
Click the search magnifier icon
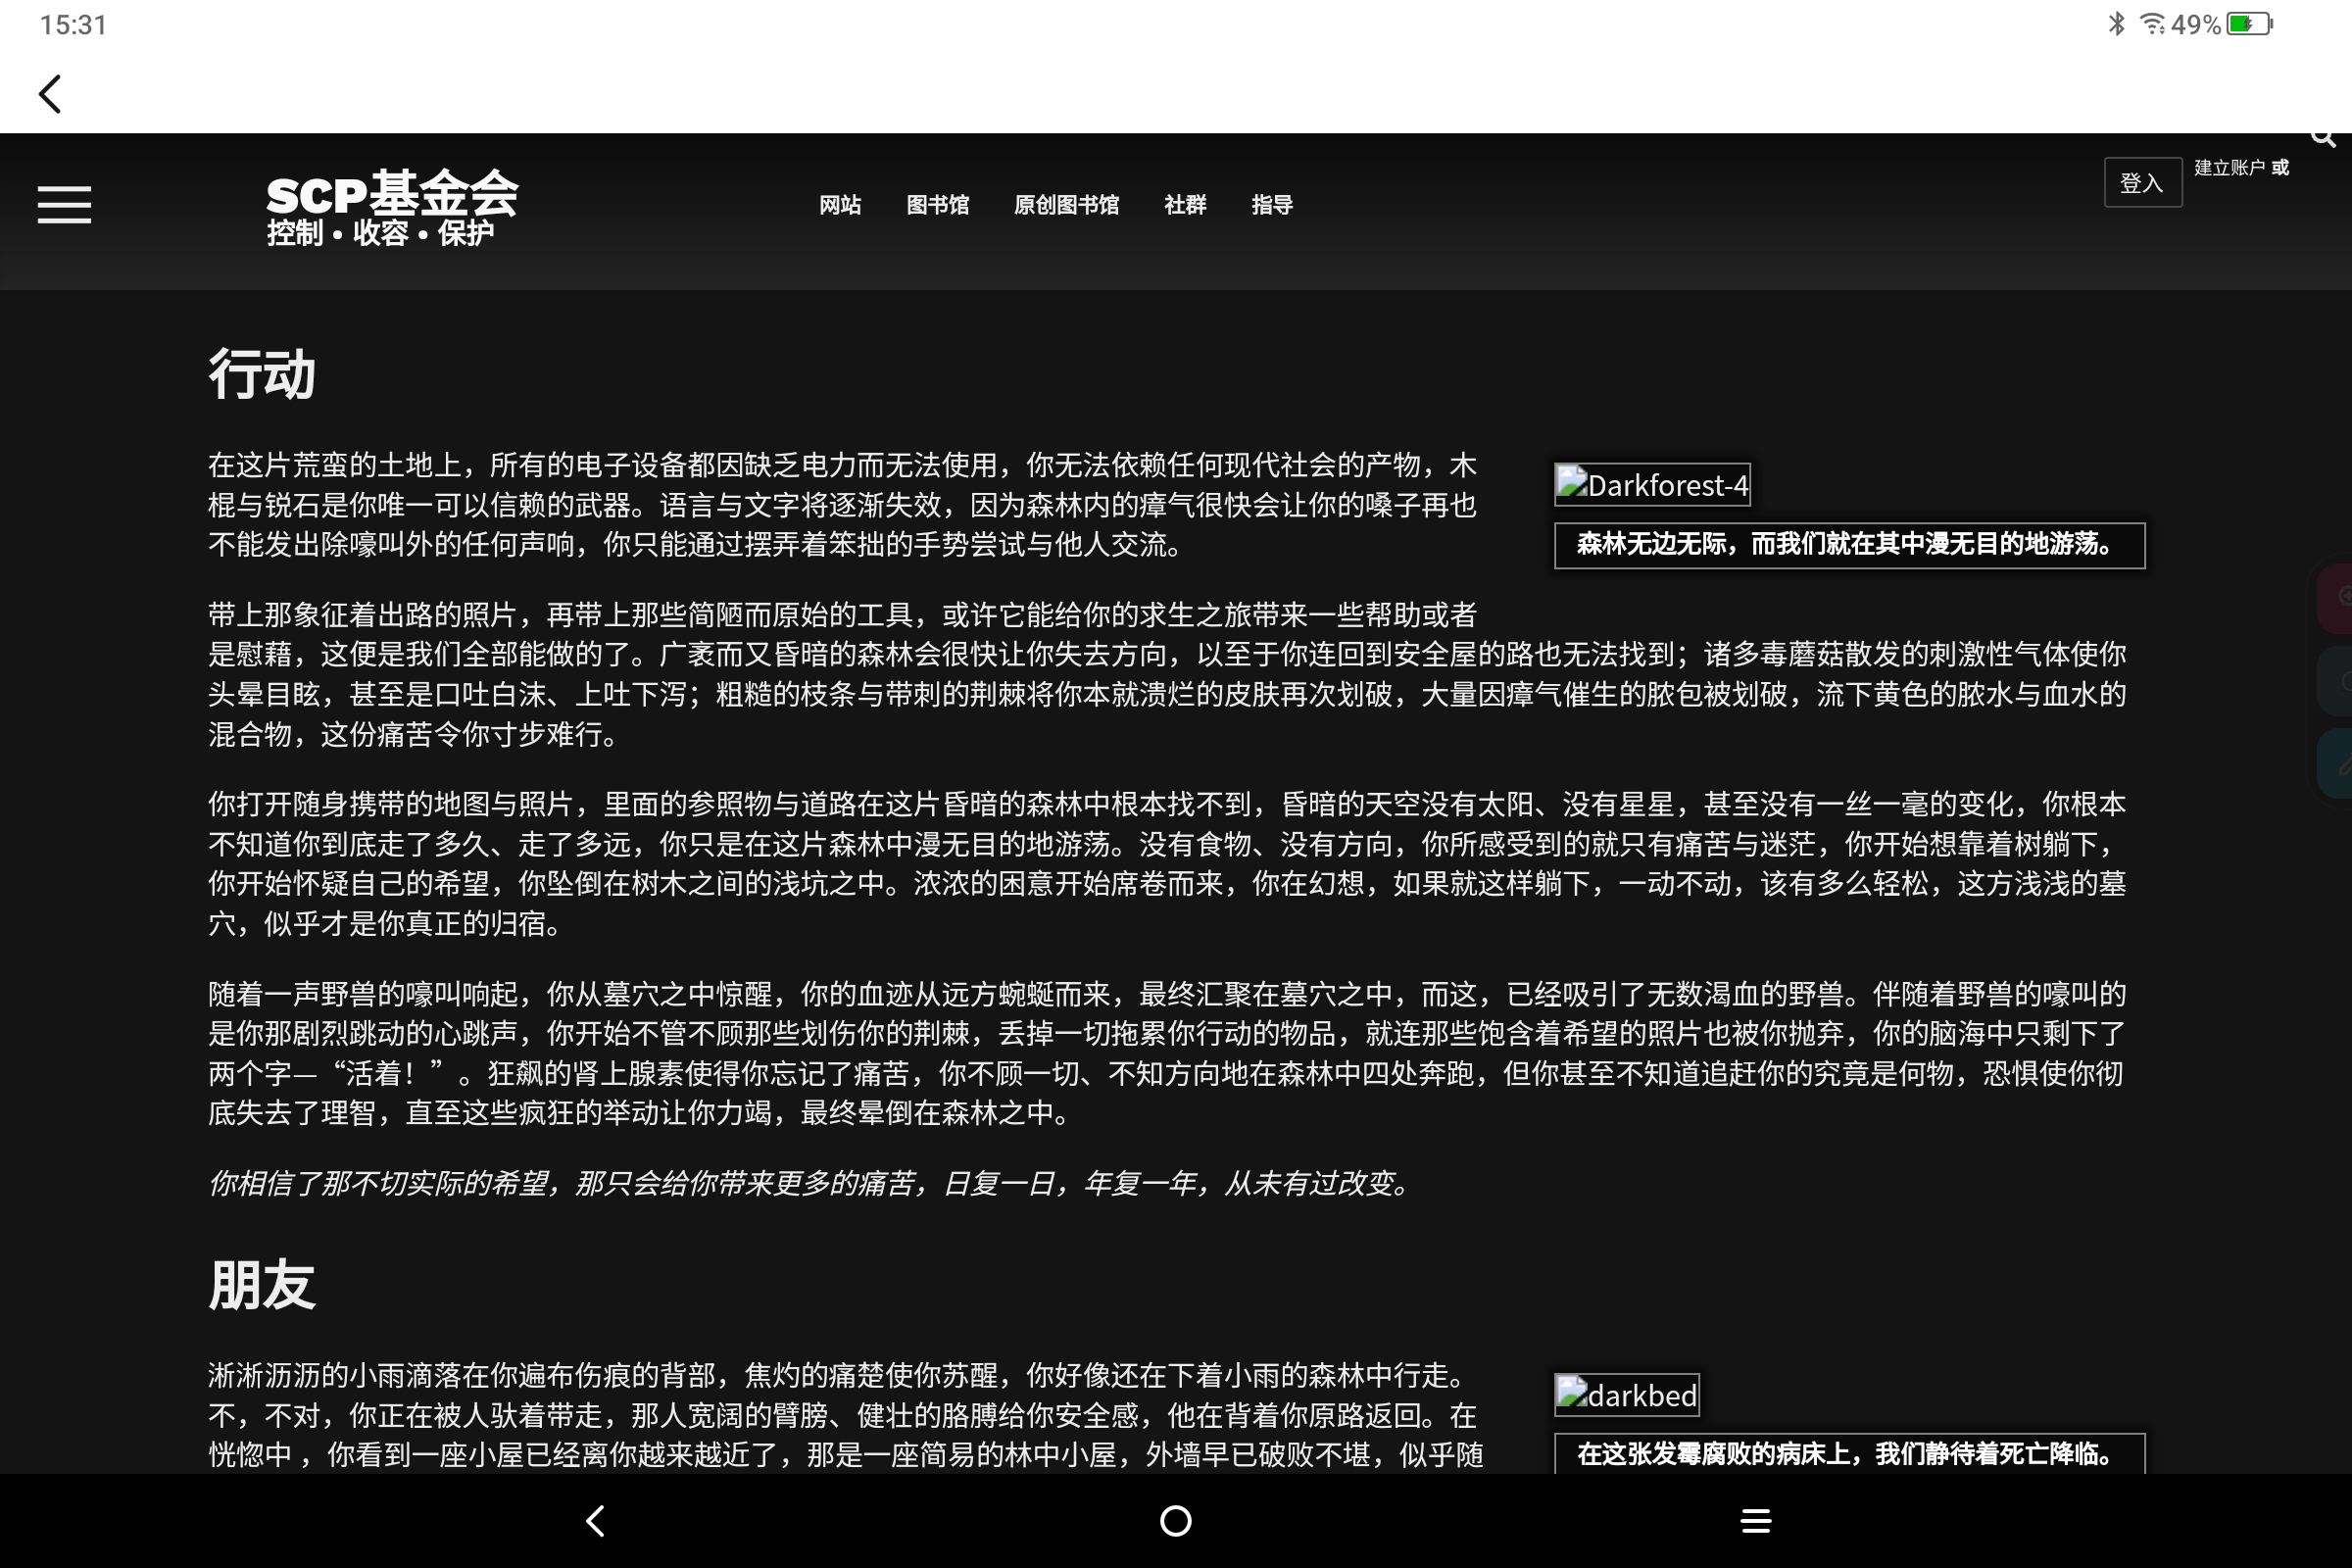(2322, 138)
